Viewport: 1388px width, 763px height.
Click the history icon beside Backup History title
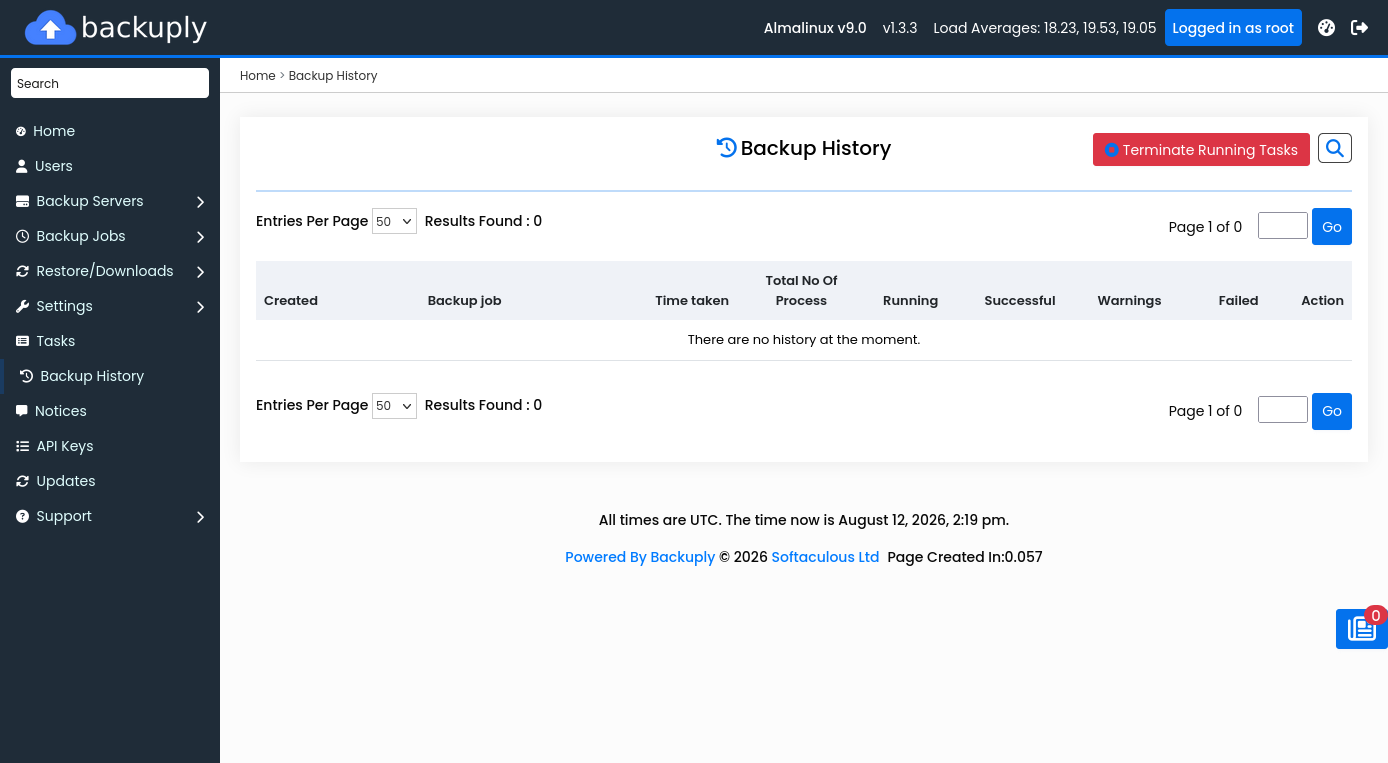click(x=727, y=148)
